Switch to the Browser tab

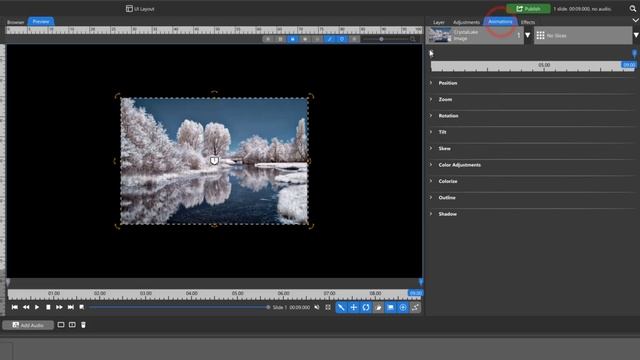click(x=16, y=22)
